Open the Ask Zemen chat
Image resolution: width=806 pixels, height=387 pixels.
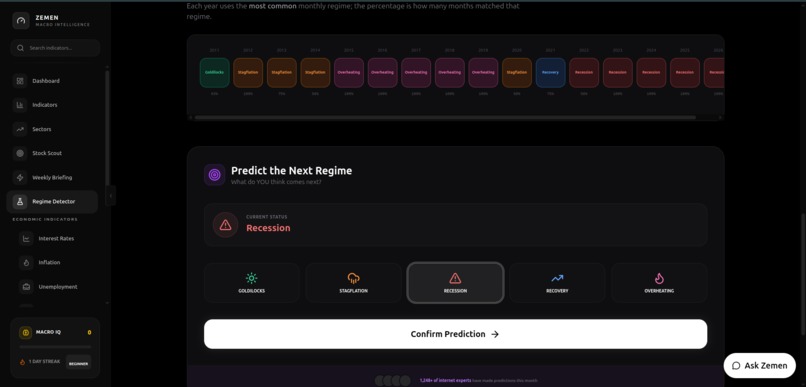[759, 365]
